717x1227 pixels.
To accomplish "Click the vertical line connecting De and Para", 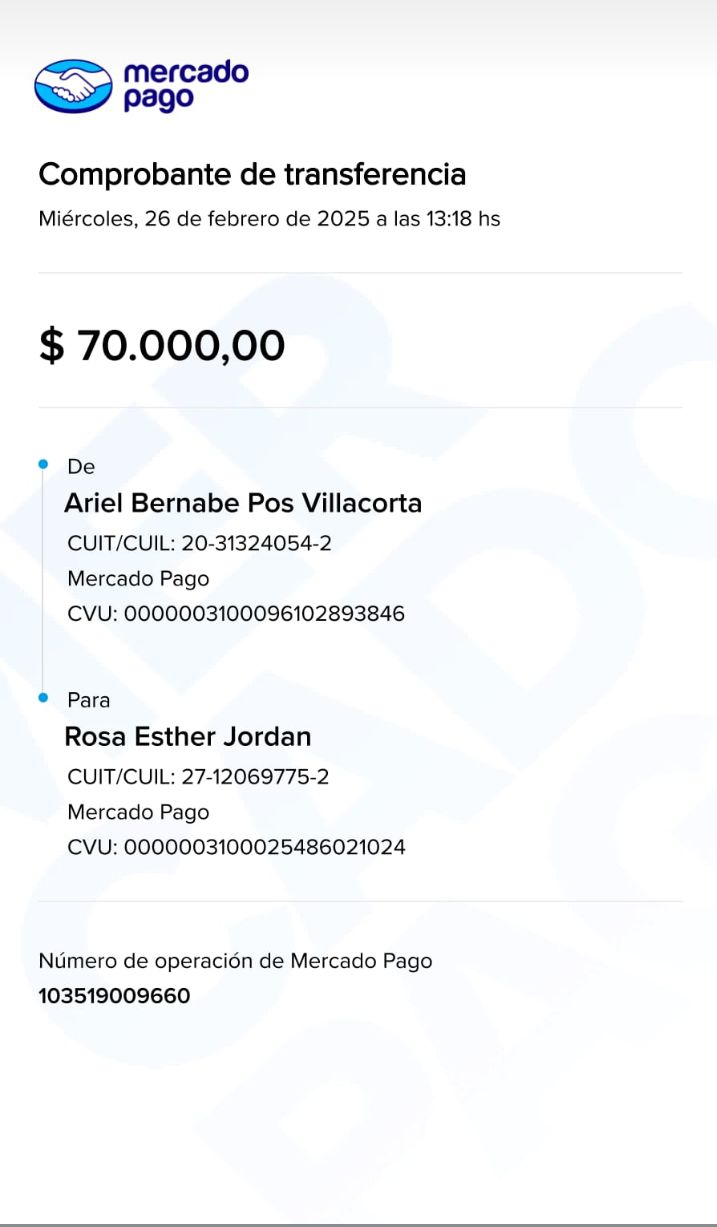I will pos(43,580).
